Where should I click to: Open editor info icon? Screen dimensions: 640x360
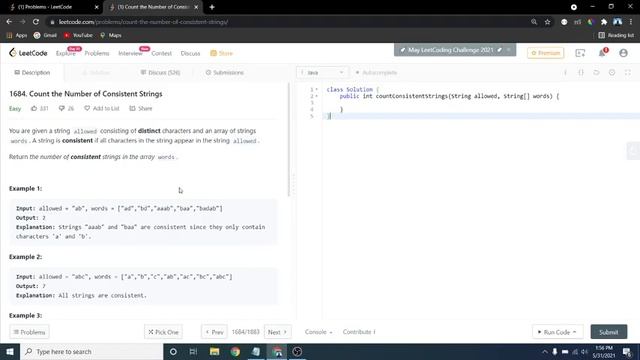[565, 73]
